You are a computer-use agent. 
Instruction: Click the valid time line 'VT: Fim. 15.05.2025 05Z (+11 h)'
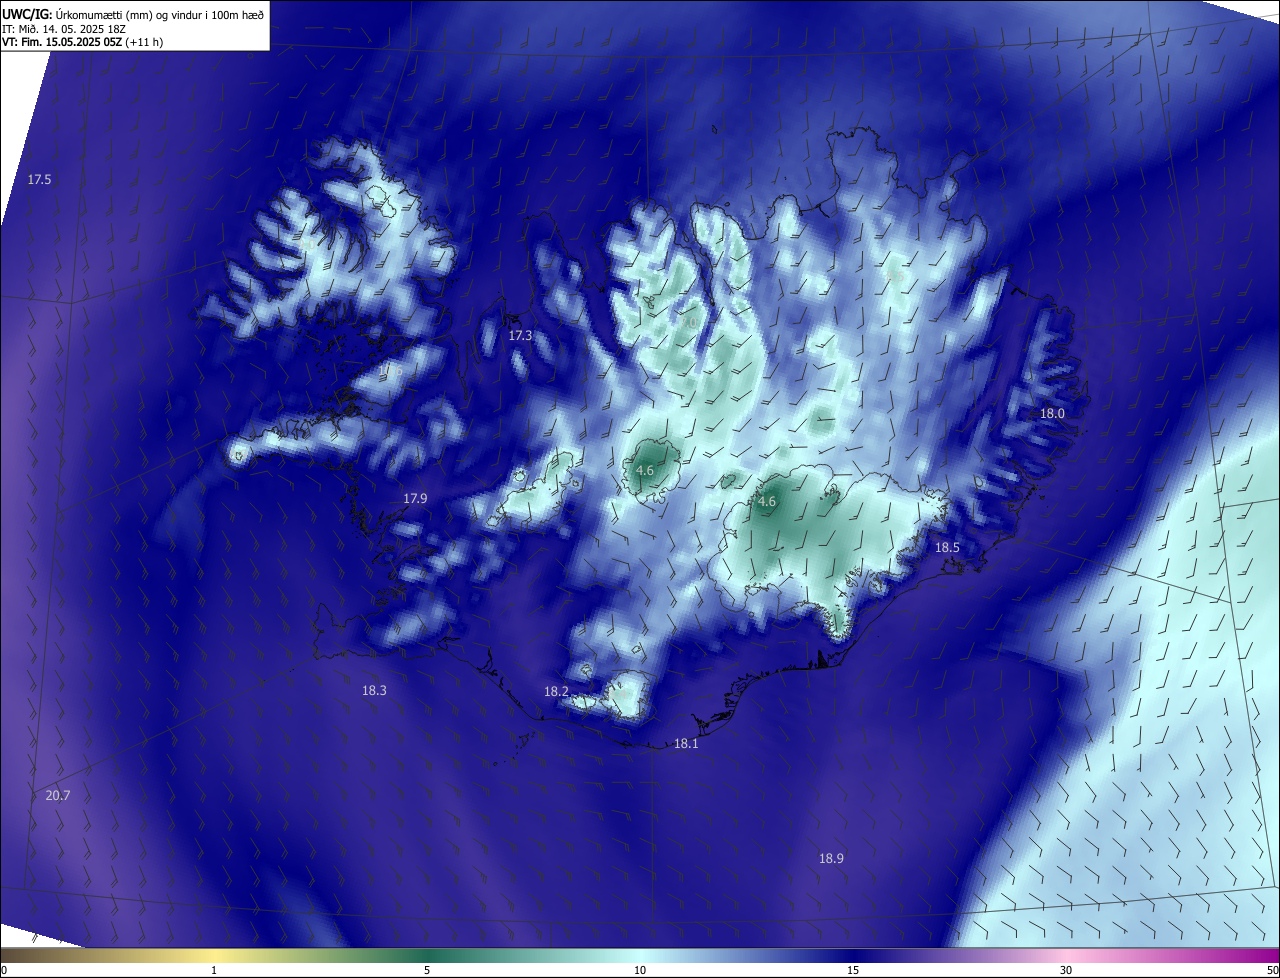tap(81, 42)
